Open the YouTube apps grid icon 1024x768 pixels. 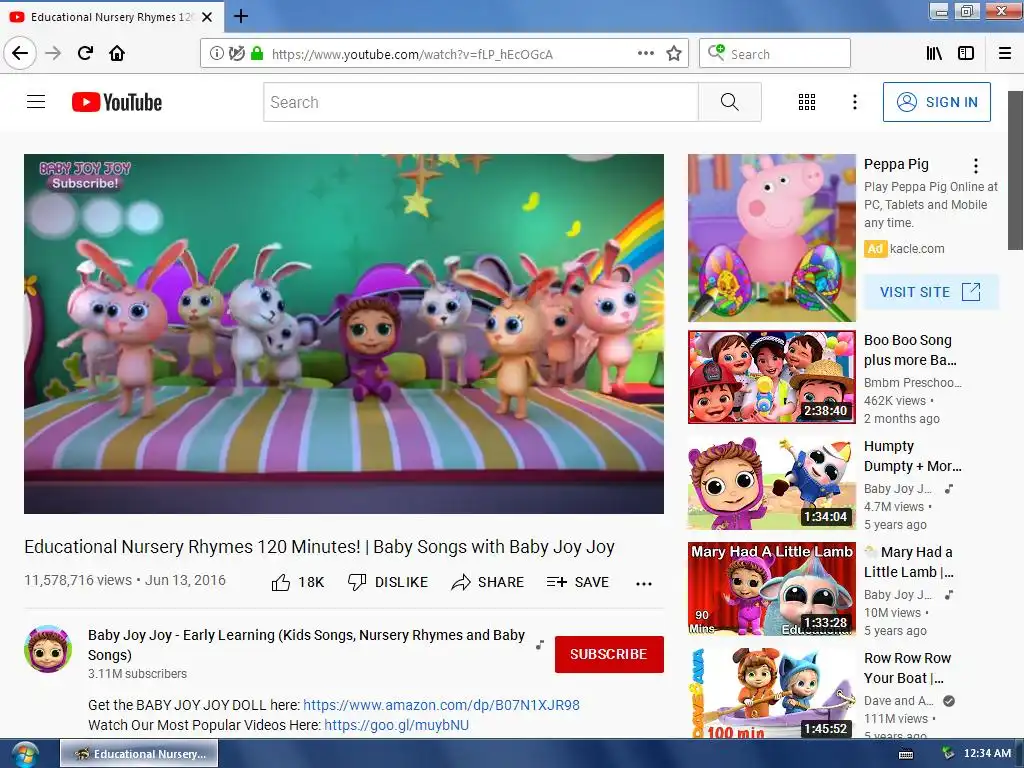[x=807, y=102]
